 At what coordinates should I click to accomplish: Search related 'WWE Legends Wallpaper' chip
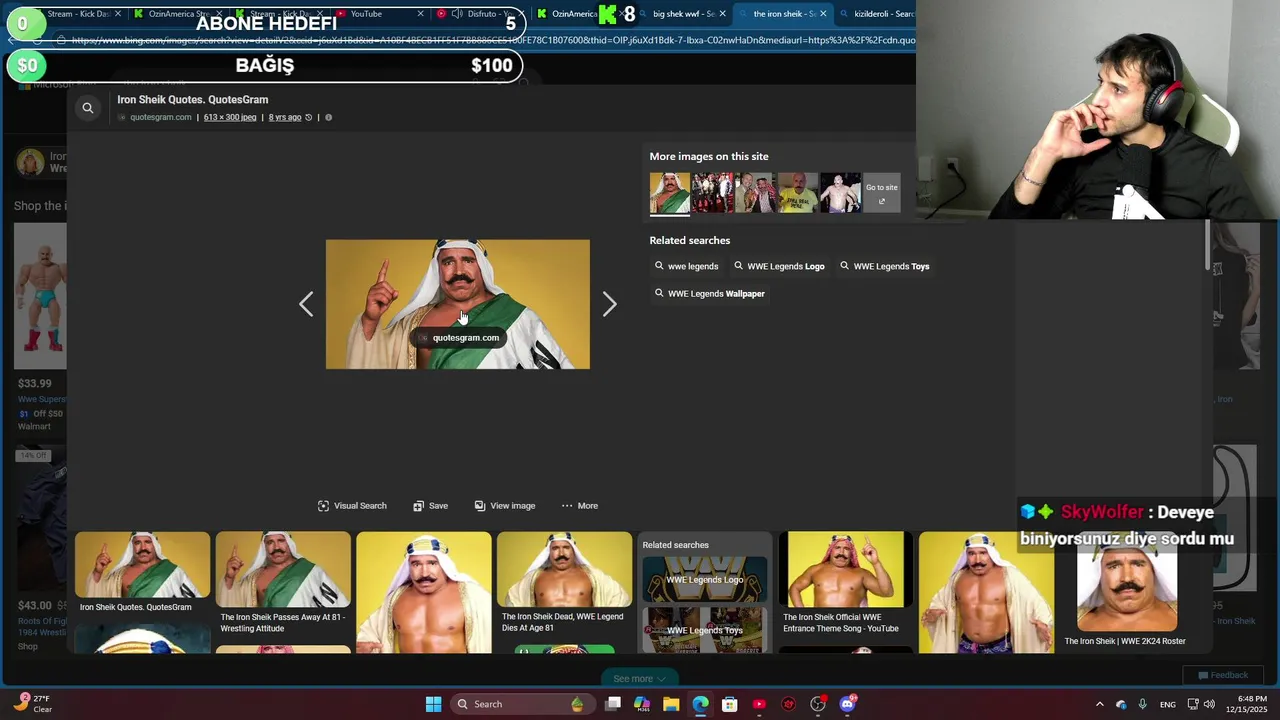pos(709,293)
